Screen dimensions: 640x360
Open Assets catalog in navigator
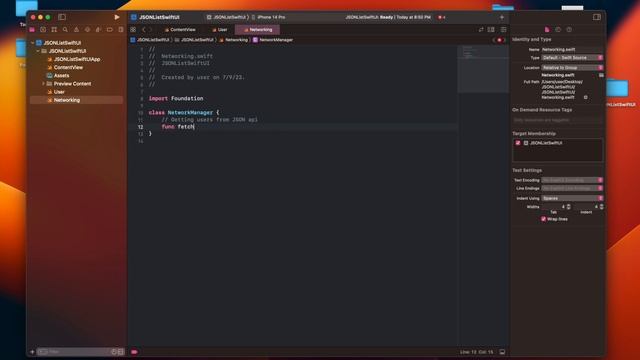[61, 76]
